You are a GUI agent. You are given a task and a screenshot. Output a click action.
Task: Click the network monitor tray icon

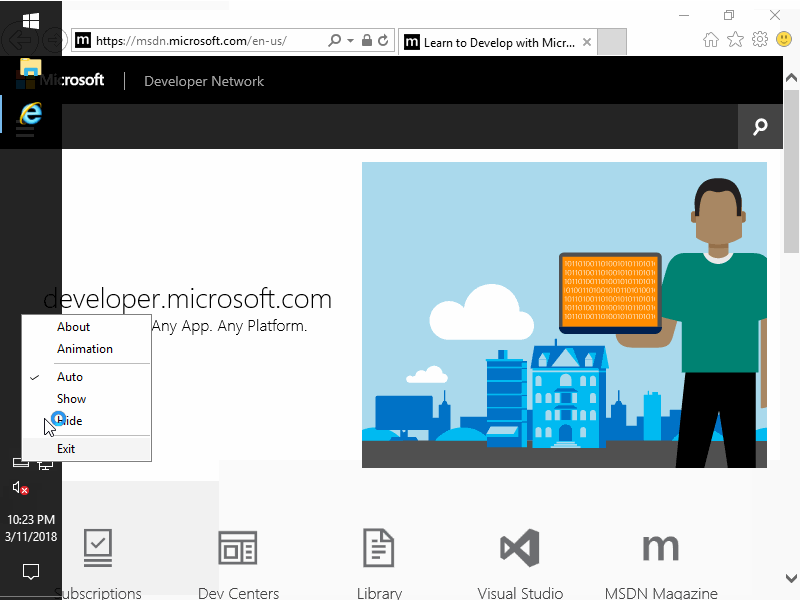click(45, 465)
